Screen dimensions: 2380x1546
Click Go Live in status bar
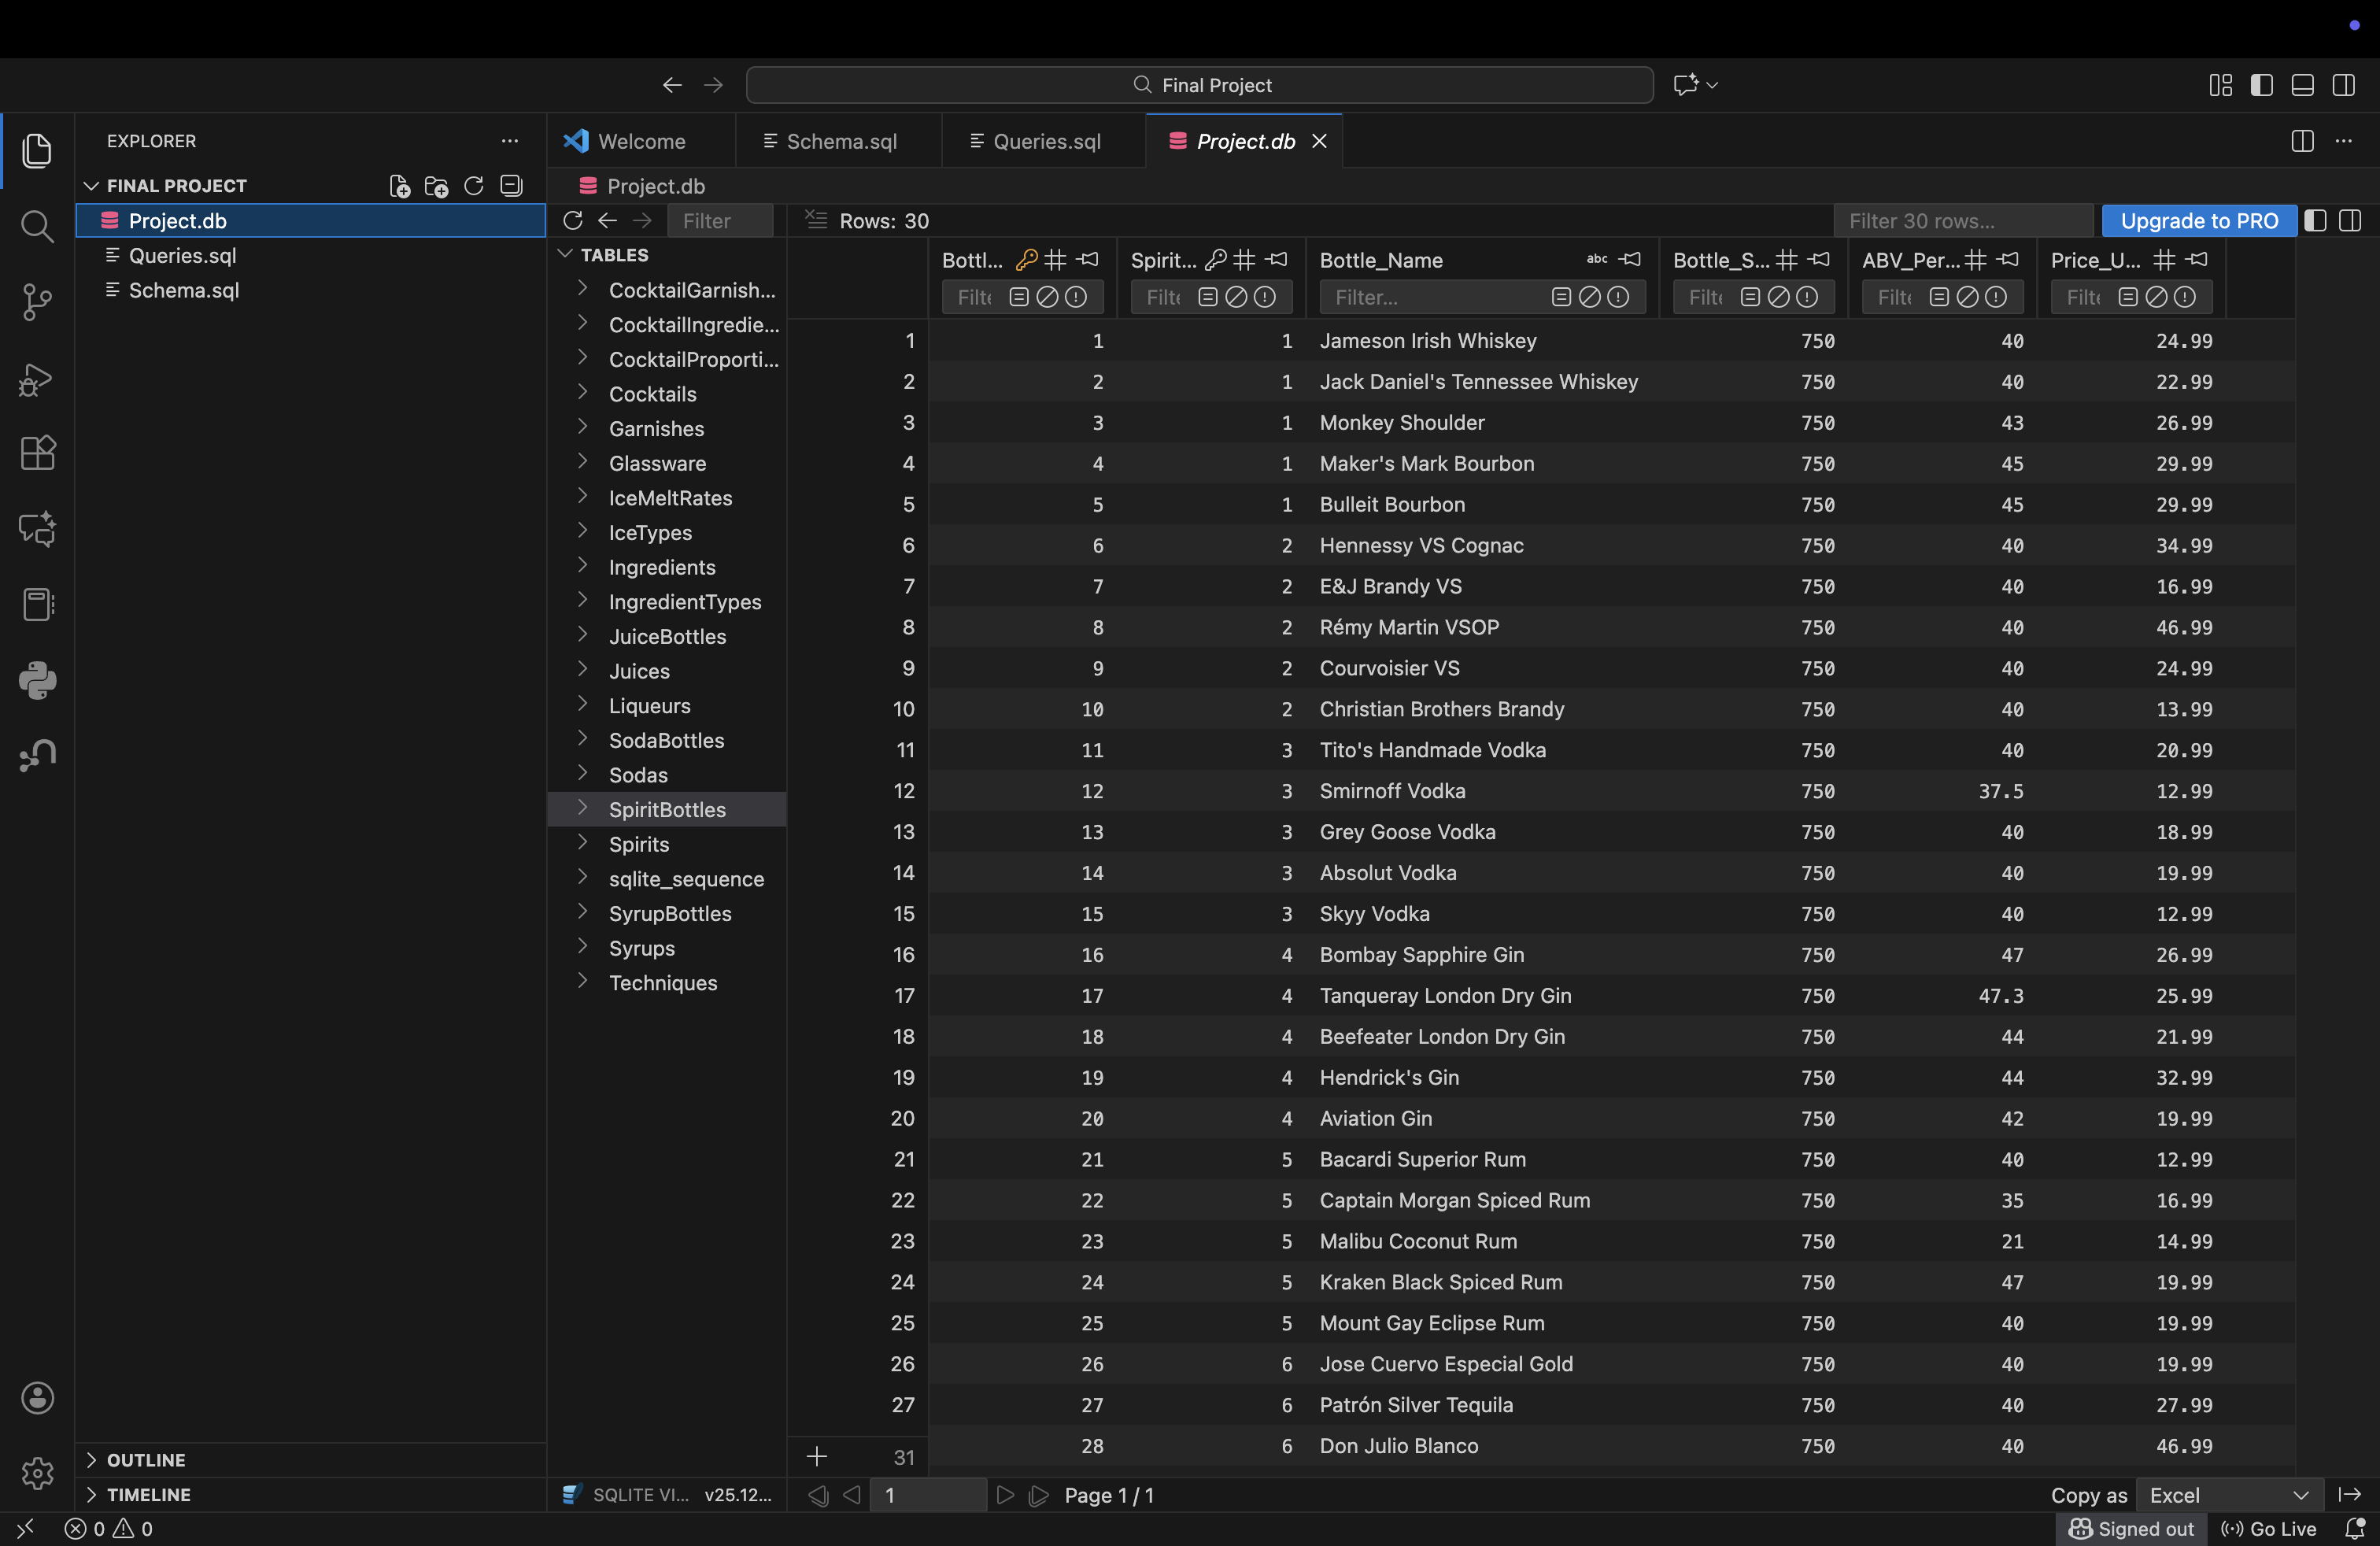(x=2269, y=1529)
